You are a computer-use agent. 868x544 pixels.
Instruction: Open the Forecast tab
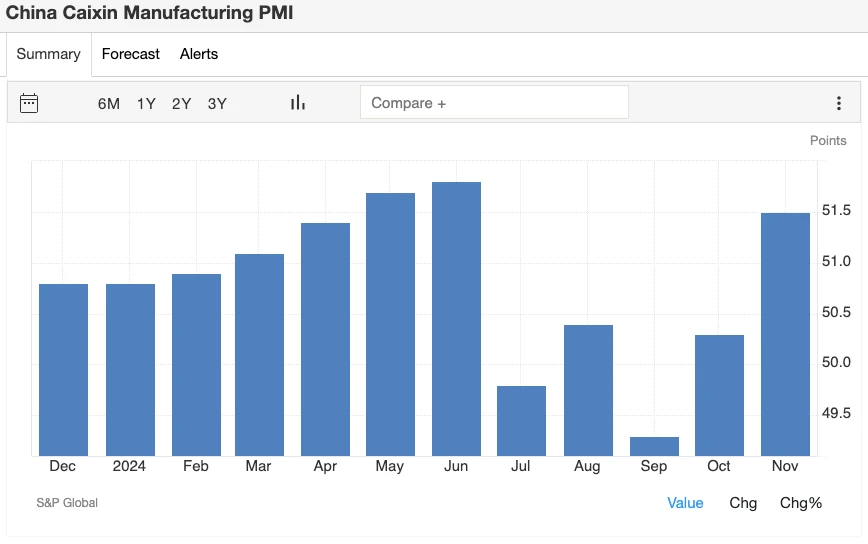[x=131, y=54]
